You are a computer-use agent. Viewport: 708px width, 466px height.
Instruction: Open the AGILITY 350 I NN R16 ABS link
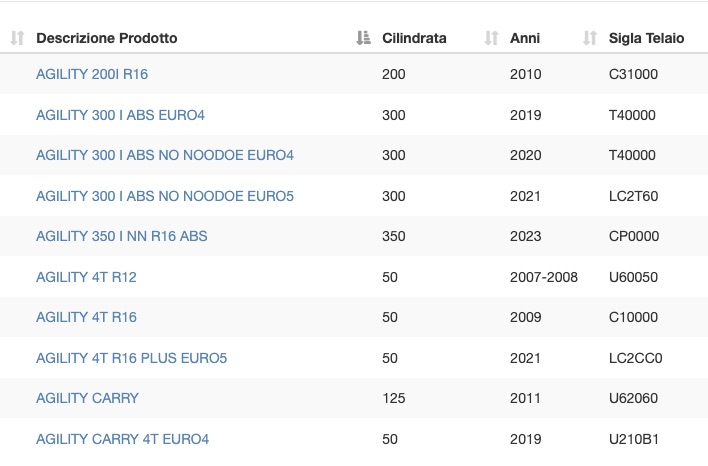click(x=121, y=236)
